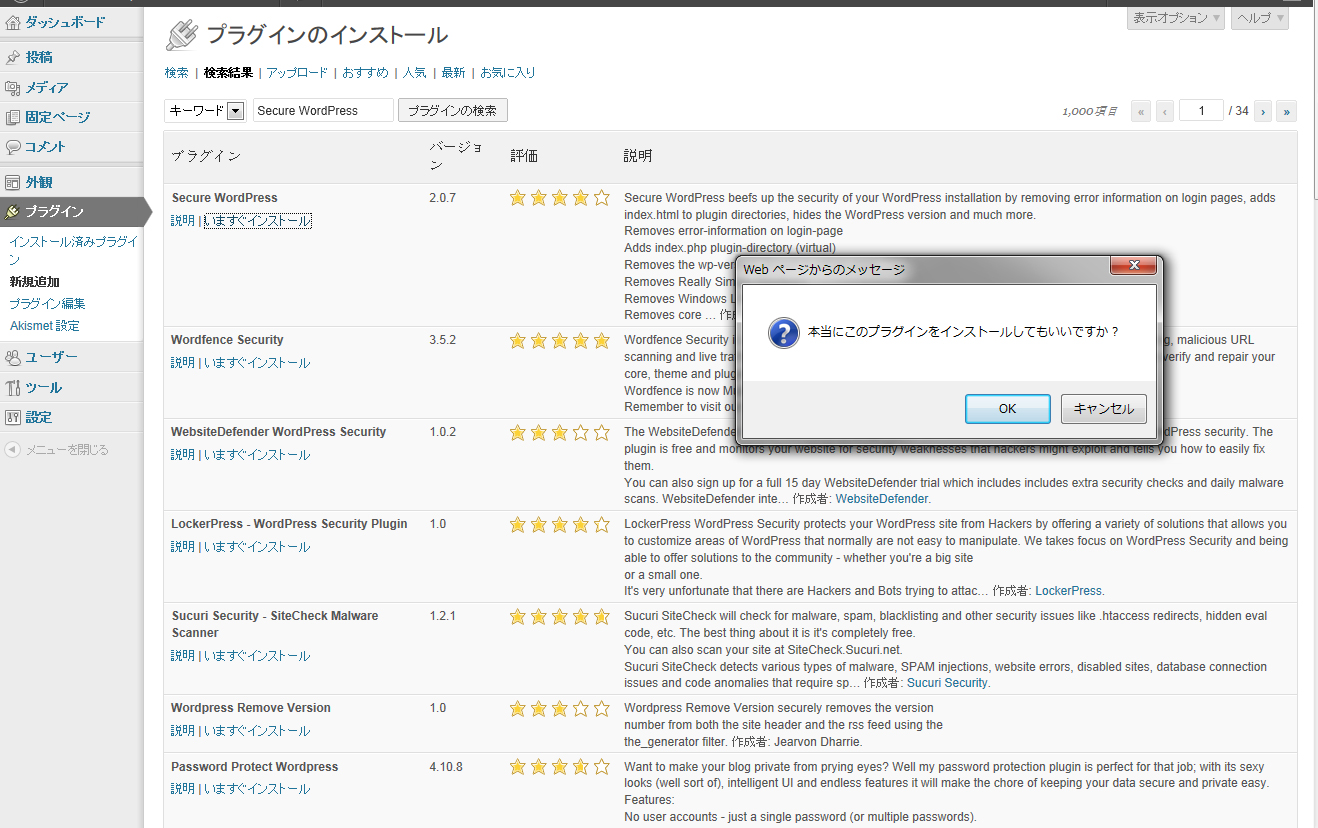Click the question mark icon in the dialog
The width and height of the screenshot is (1318, 828).
[x=784, y=332]
